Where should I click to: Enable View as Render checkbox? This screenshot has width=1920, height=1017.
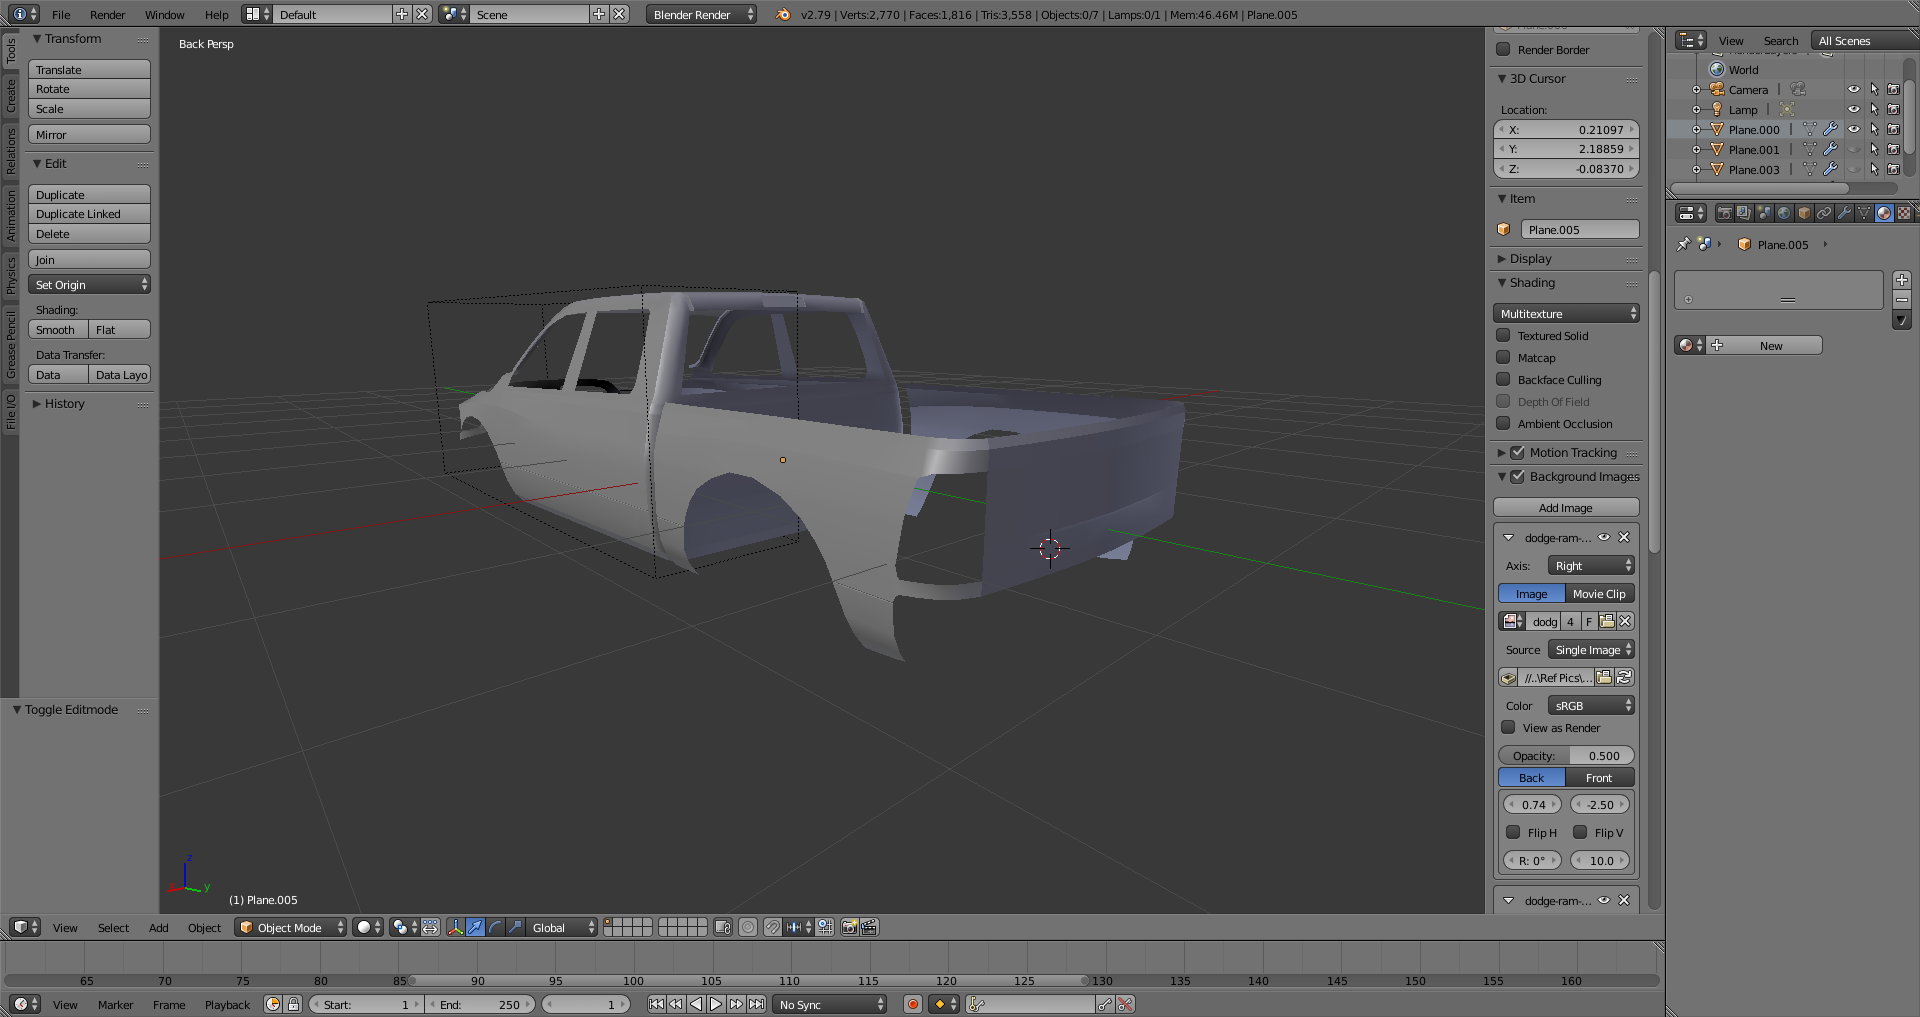1508,727
